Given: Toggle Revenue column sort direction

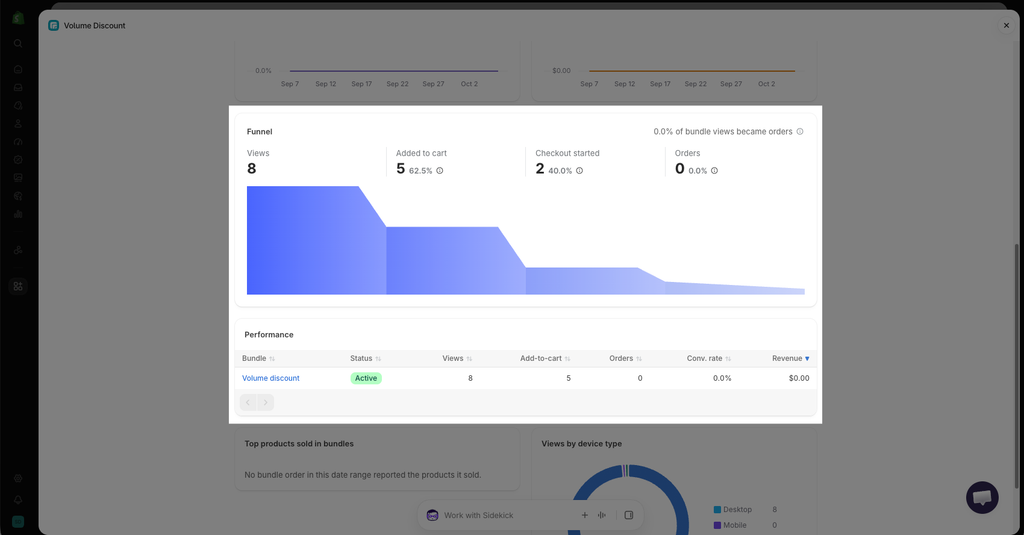Looking at the screenshot, I should [791, 358].
